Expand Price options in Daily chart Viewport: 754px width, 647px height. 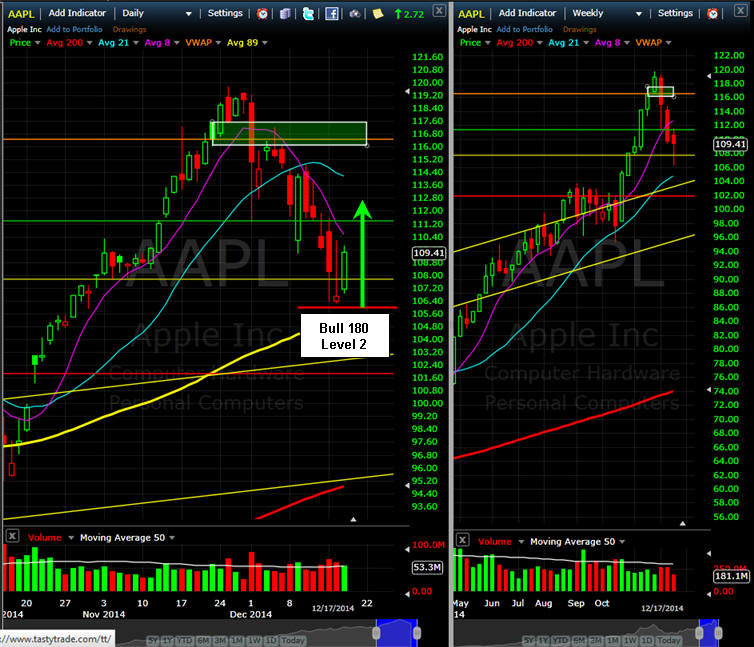(x=38, y=43)
